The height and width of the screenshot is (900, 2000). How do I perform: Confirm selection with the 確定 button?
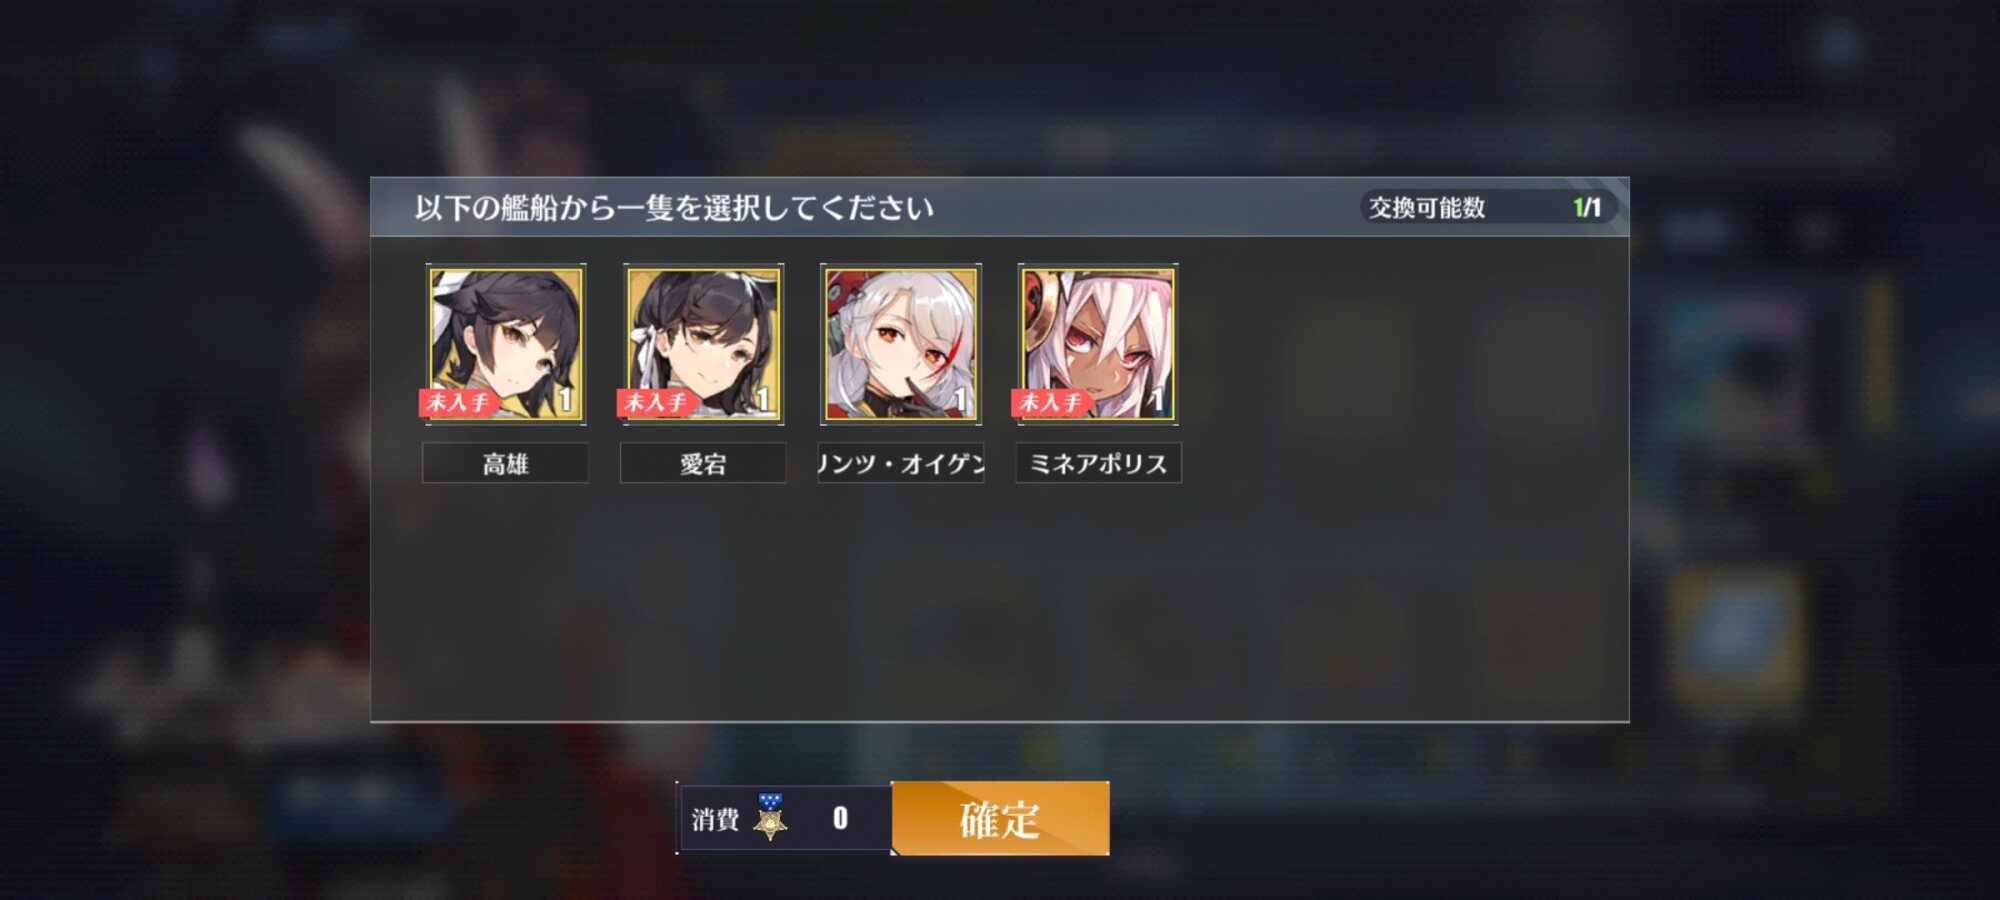coord(1000,818)
